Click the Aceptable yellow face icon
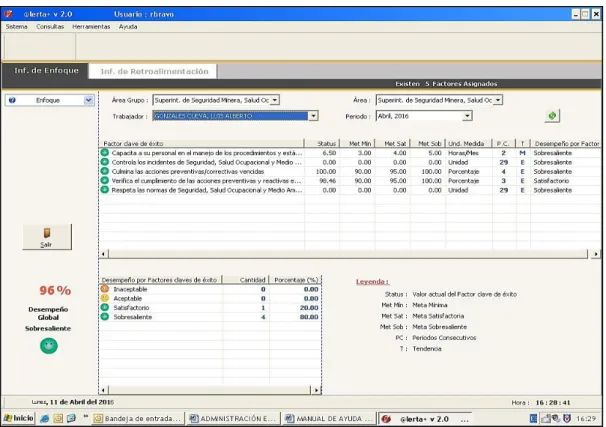 pyautogui.click(x=105, y=298)
